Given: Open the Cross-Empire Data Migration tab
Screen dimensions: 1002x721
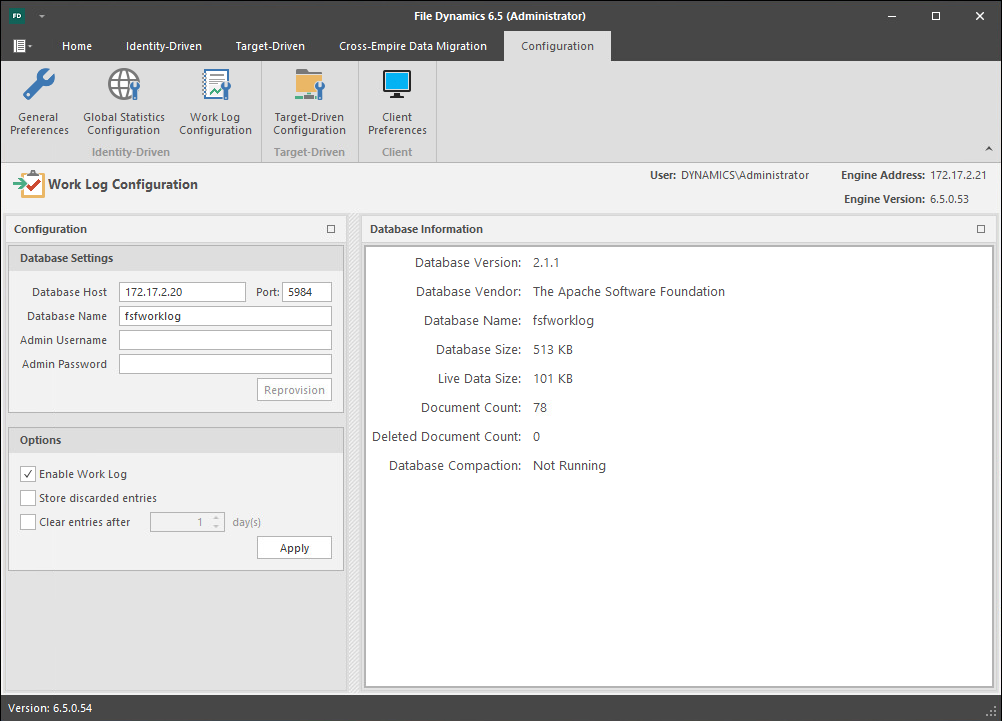Looking at the screenshot, I should coord(412,46).
